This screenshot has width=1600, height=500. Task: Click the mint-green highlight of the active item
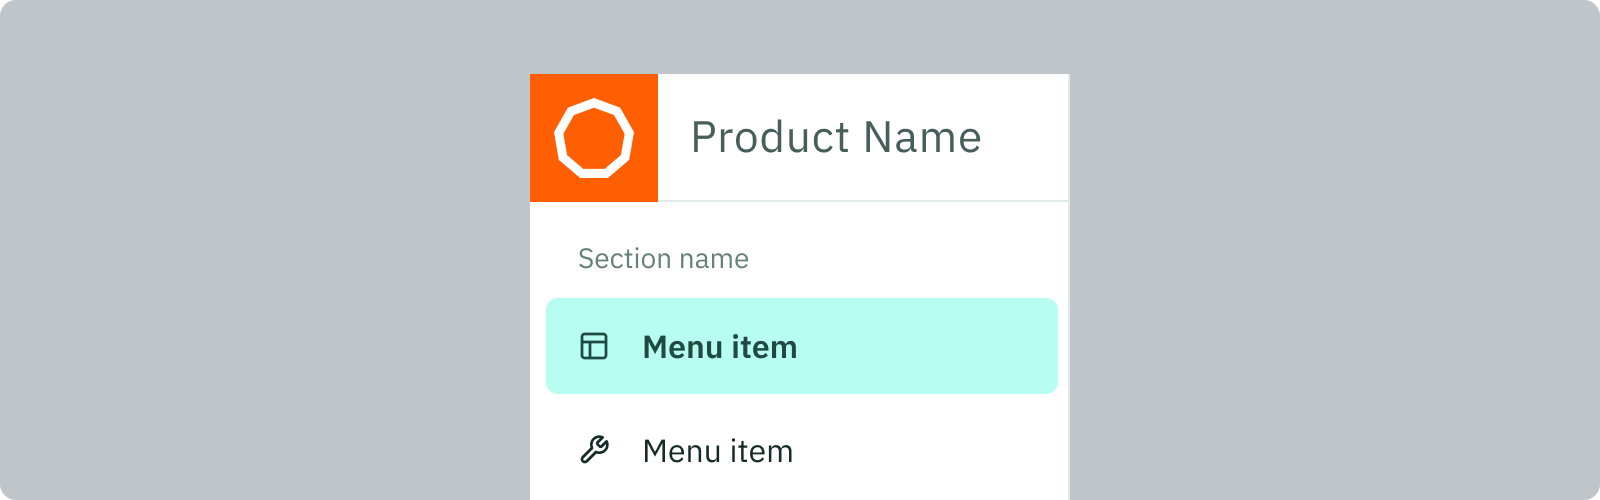(x=802, y=346)
